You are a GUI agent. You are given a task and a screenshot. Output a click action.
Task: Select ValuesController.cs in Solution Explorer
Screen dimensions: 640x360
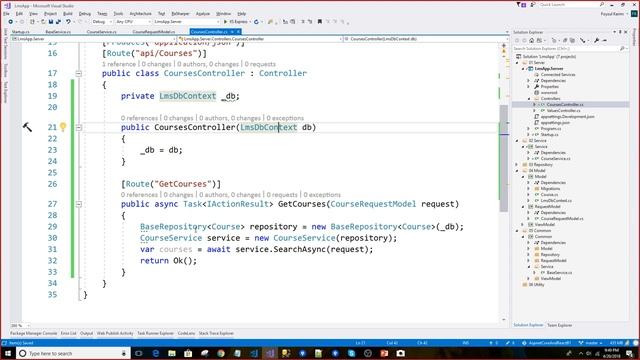tap(562, 111)
